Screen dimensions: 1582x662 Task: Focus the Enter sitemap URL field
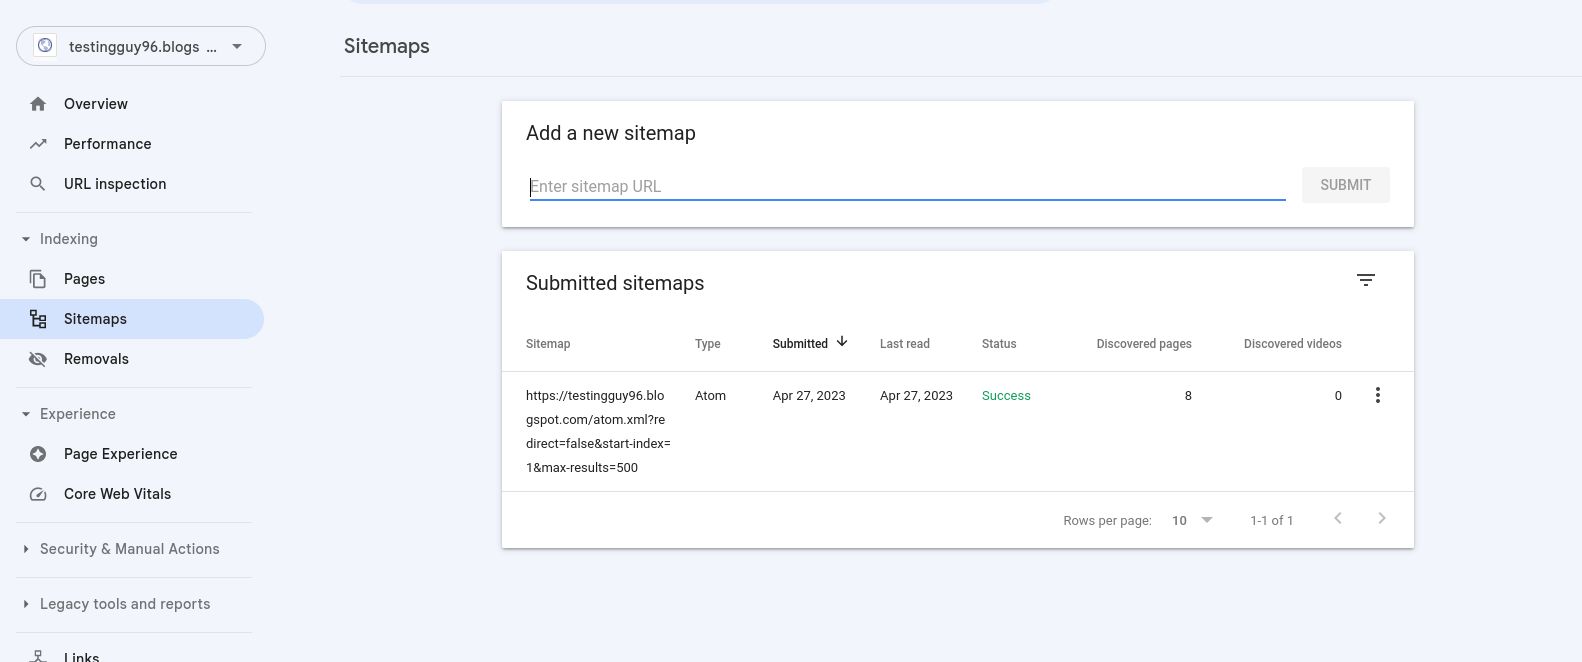coord(906,186)
